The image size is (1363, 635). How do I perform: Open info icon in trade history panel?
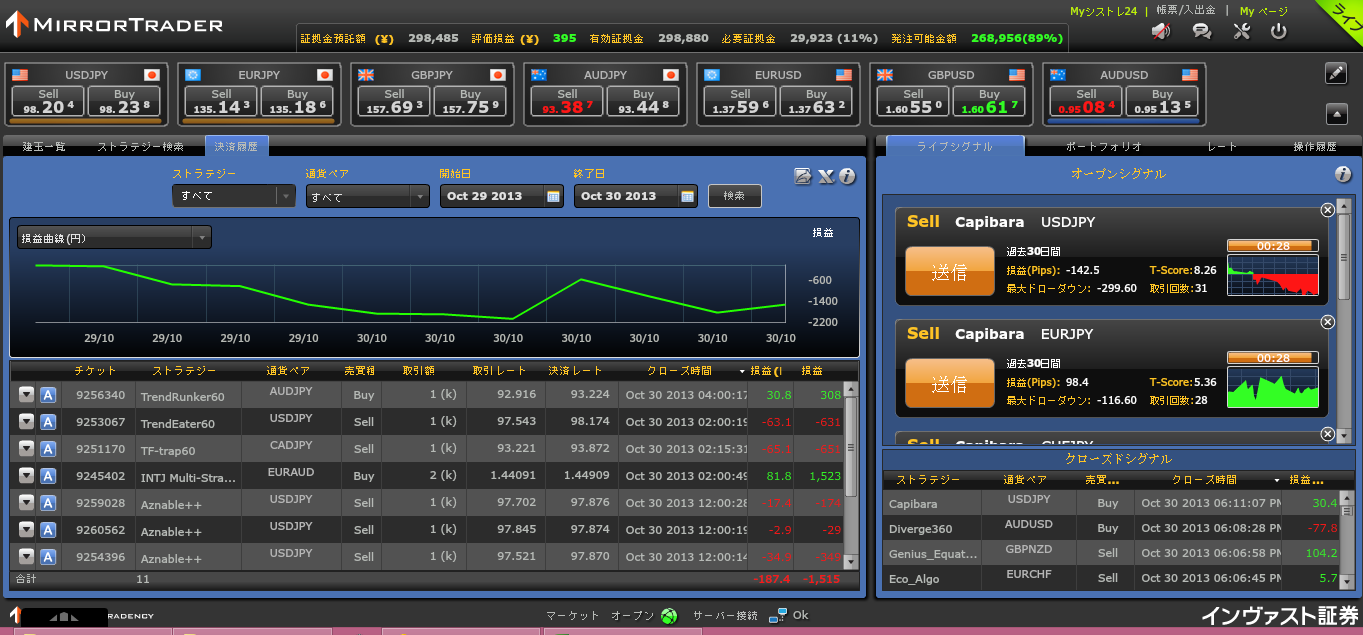point(847,176)
